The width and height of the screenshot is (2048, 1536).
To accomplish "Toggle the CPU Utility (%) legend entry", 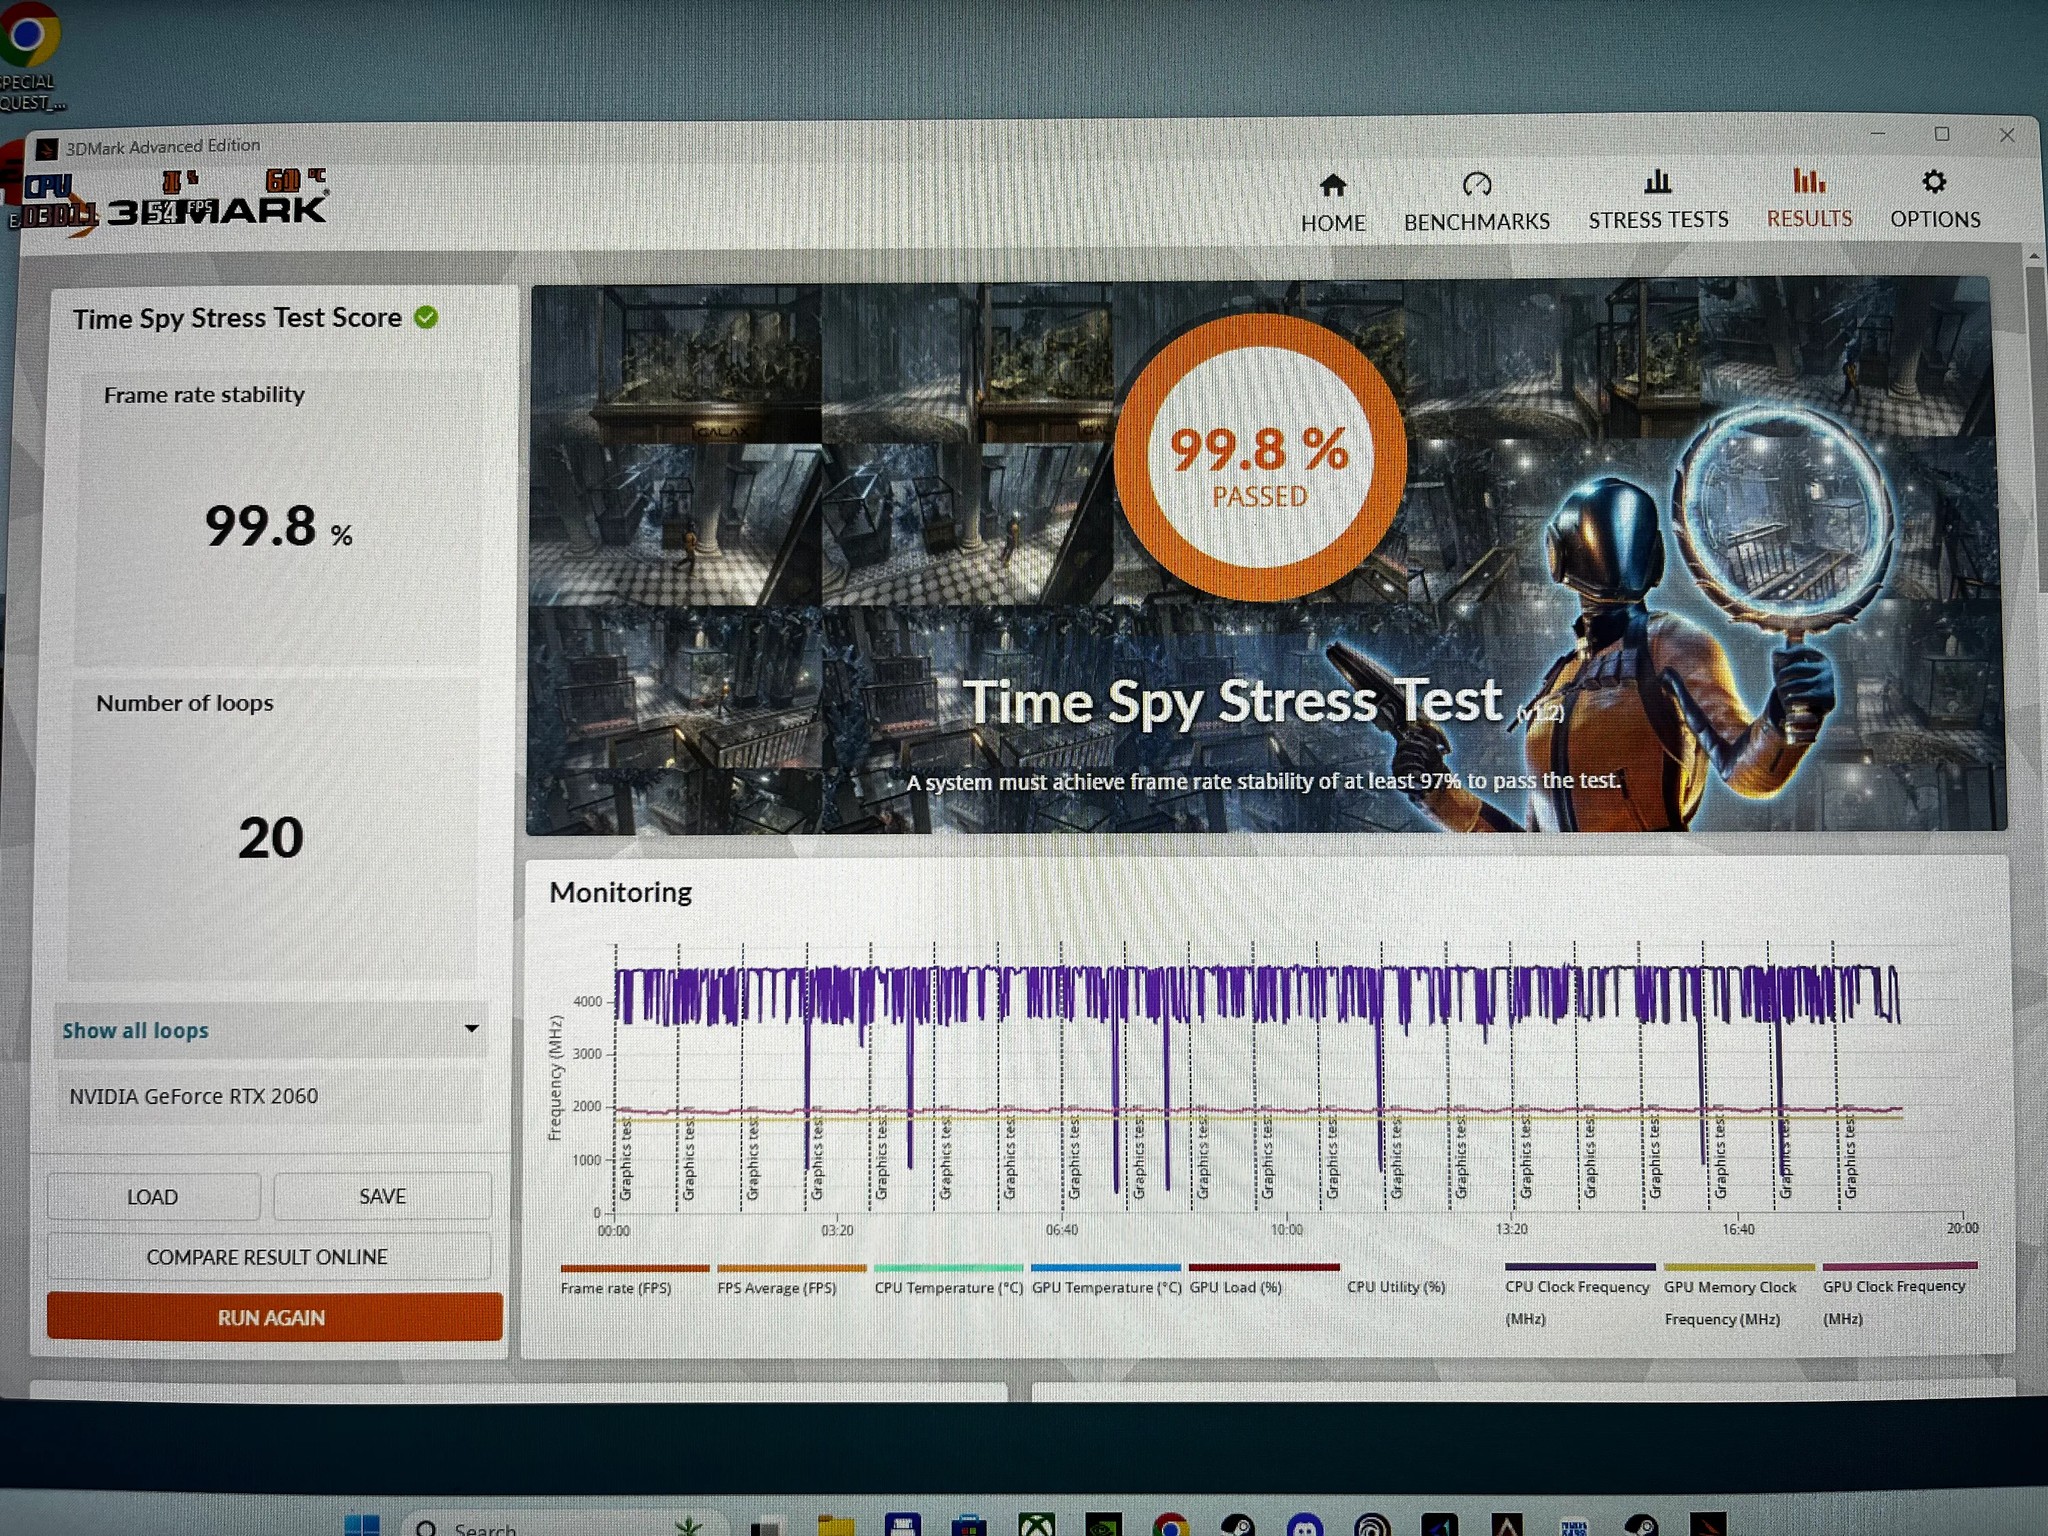I will 1396,1286.
